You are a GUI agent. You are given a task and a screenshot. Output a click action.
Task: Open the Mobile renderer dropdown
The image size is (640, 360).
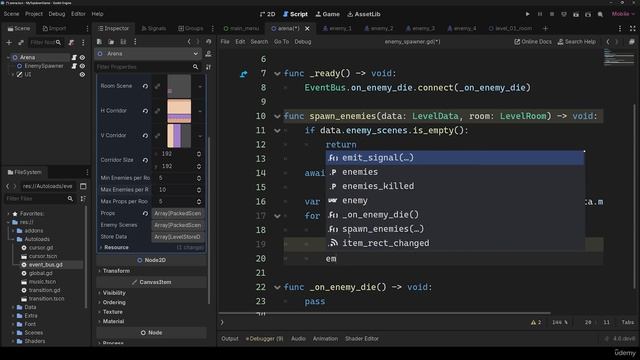[x=623, y=14]
